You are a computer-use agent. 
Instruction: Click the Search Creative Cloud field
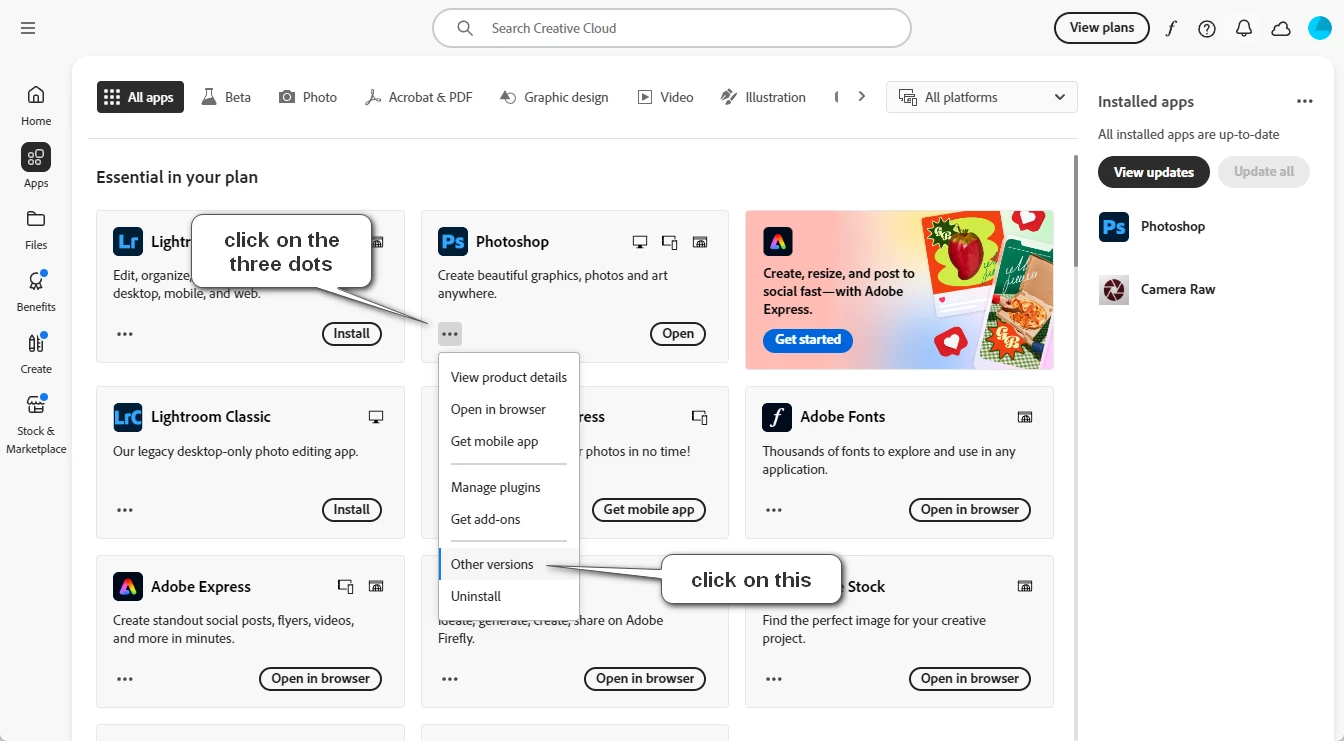(x=672, y=28)
